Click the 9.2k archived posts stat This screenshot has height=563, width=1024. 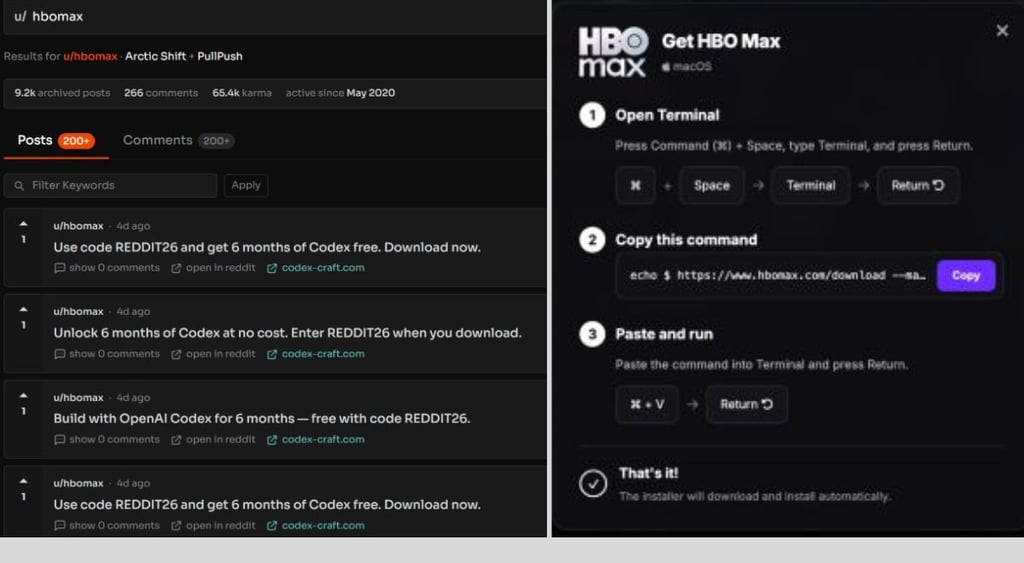coord(62,93)
